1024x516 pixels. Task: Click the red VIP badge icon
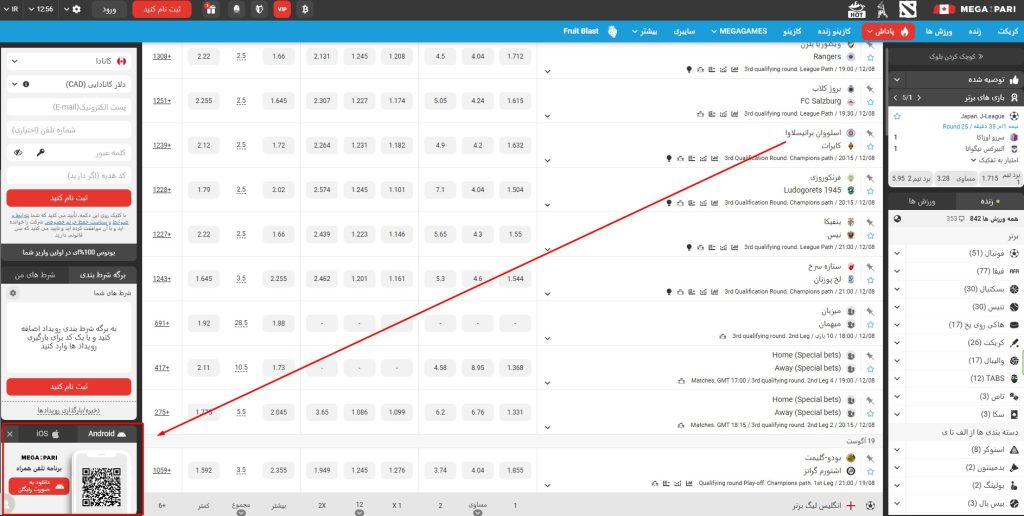coord(282,9)
